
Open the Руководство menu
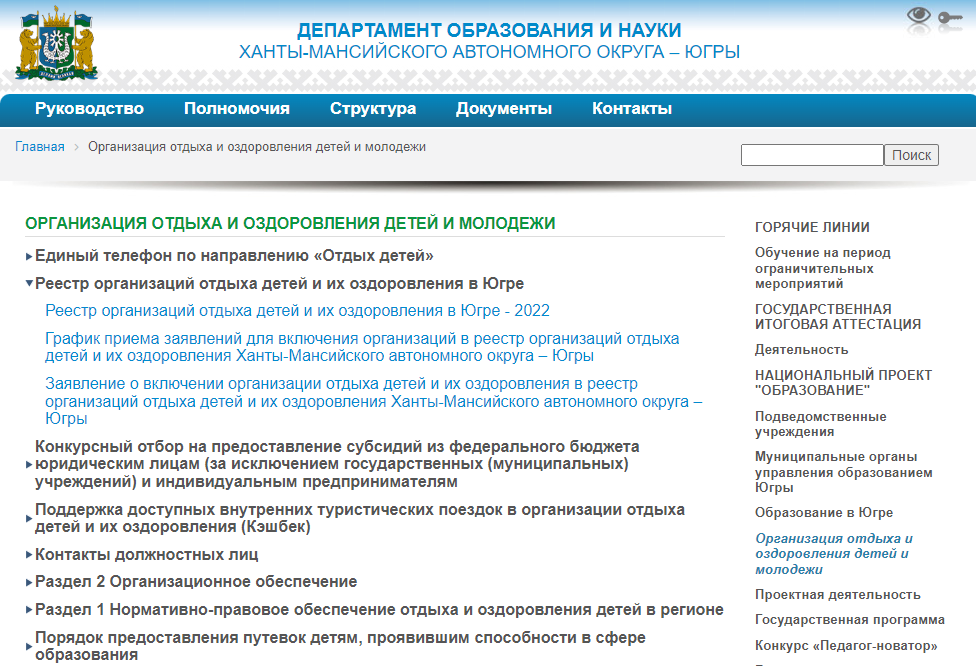coord(89,109)
